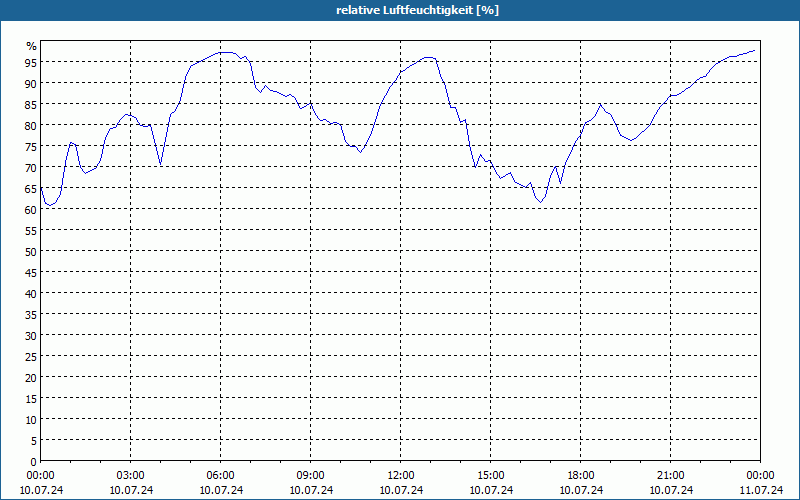Screen dimensions: 800x500
Task: Click the y-axis value '50'
Action: 31,252
